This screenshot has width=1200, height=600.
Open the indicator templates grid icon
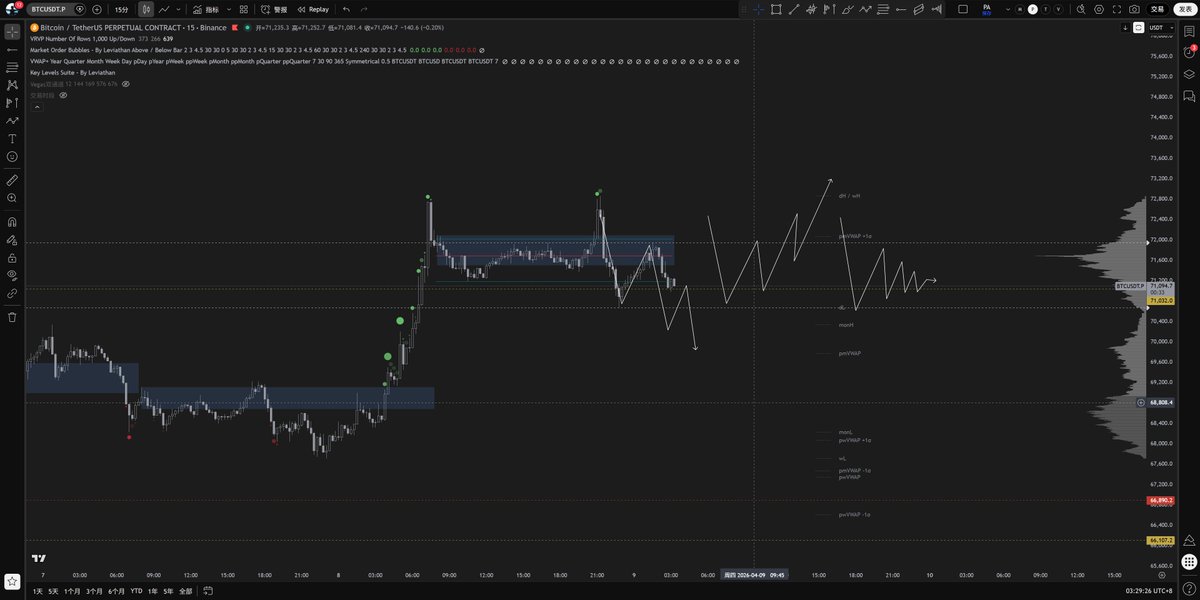click(x=243, y=9)
